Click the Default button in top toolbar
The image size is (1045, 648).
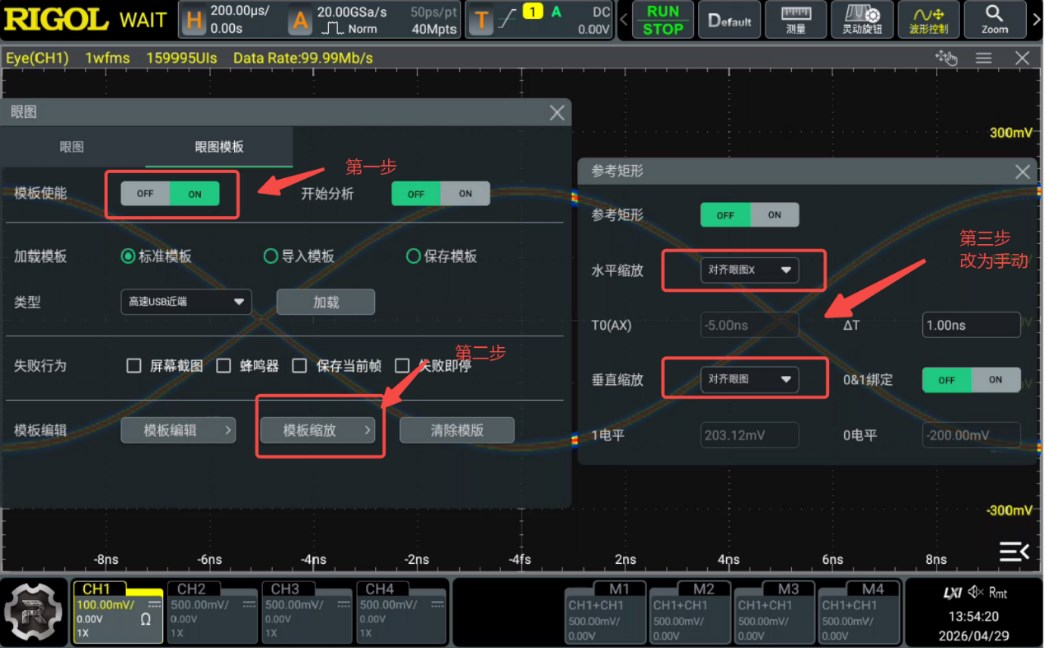(729, 20)
